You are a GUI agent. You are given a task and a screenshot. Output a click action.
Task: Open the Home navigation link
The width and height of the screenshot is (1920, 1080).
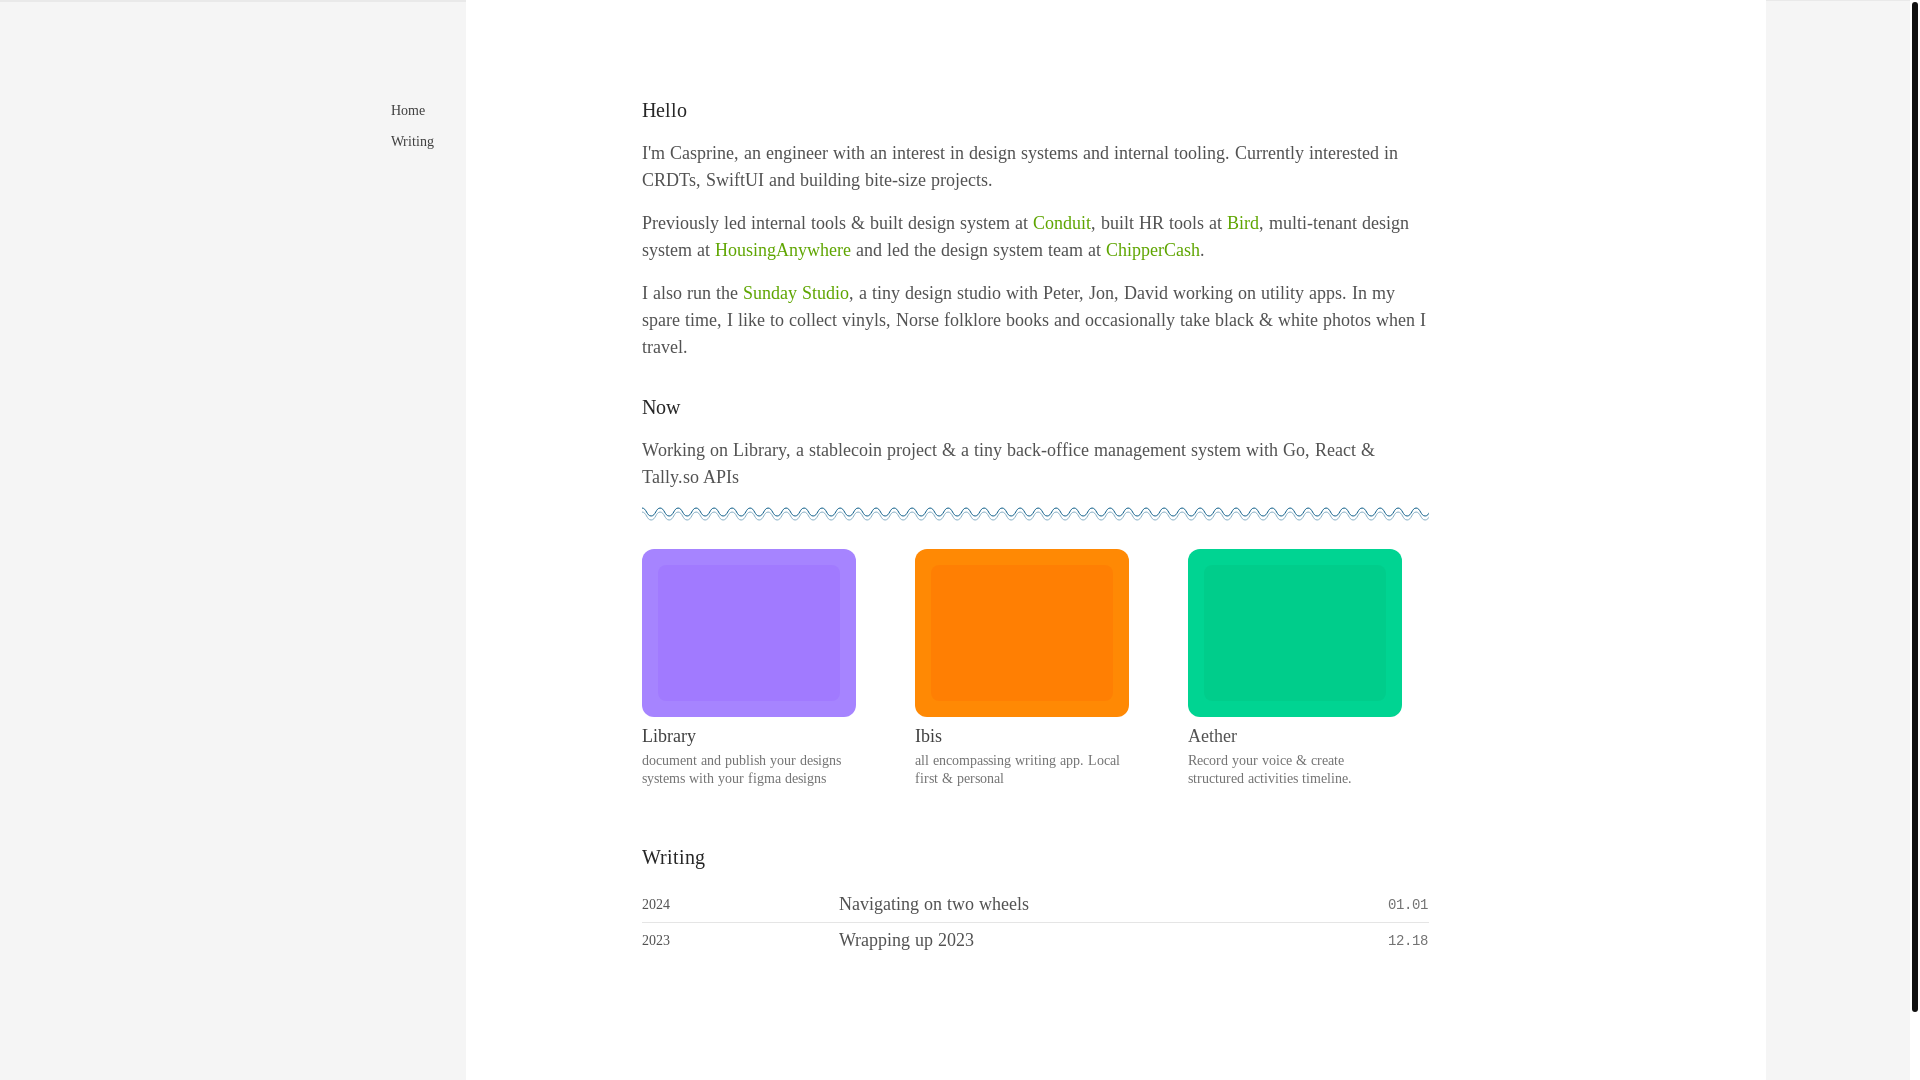pyautogui.click(x=407, y=111)
